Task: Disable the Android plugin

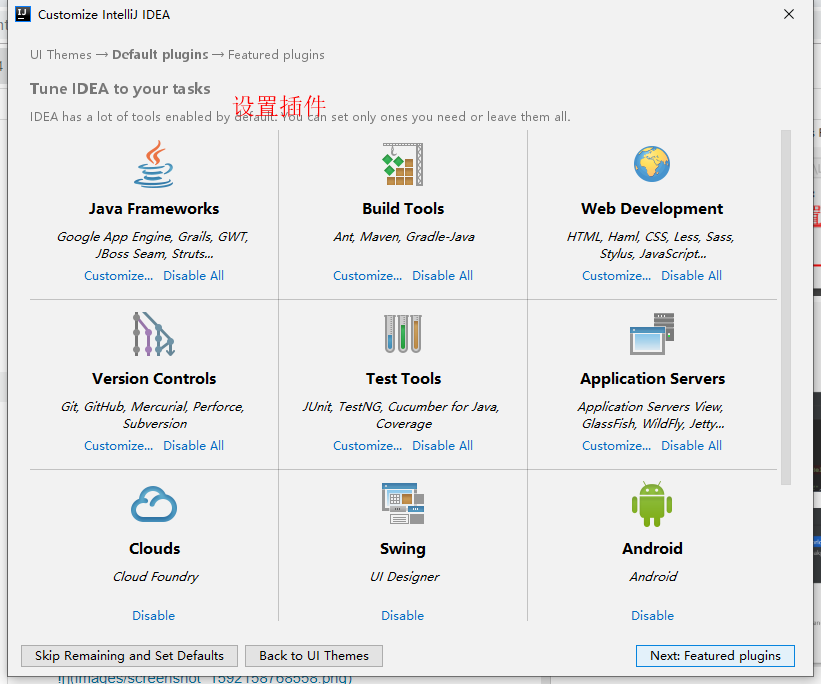Action: click(x=651, y=615)
